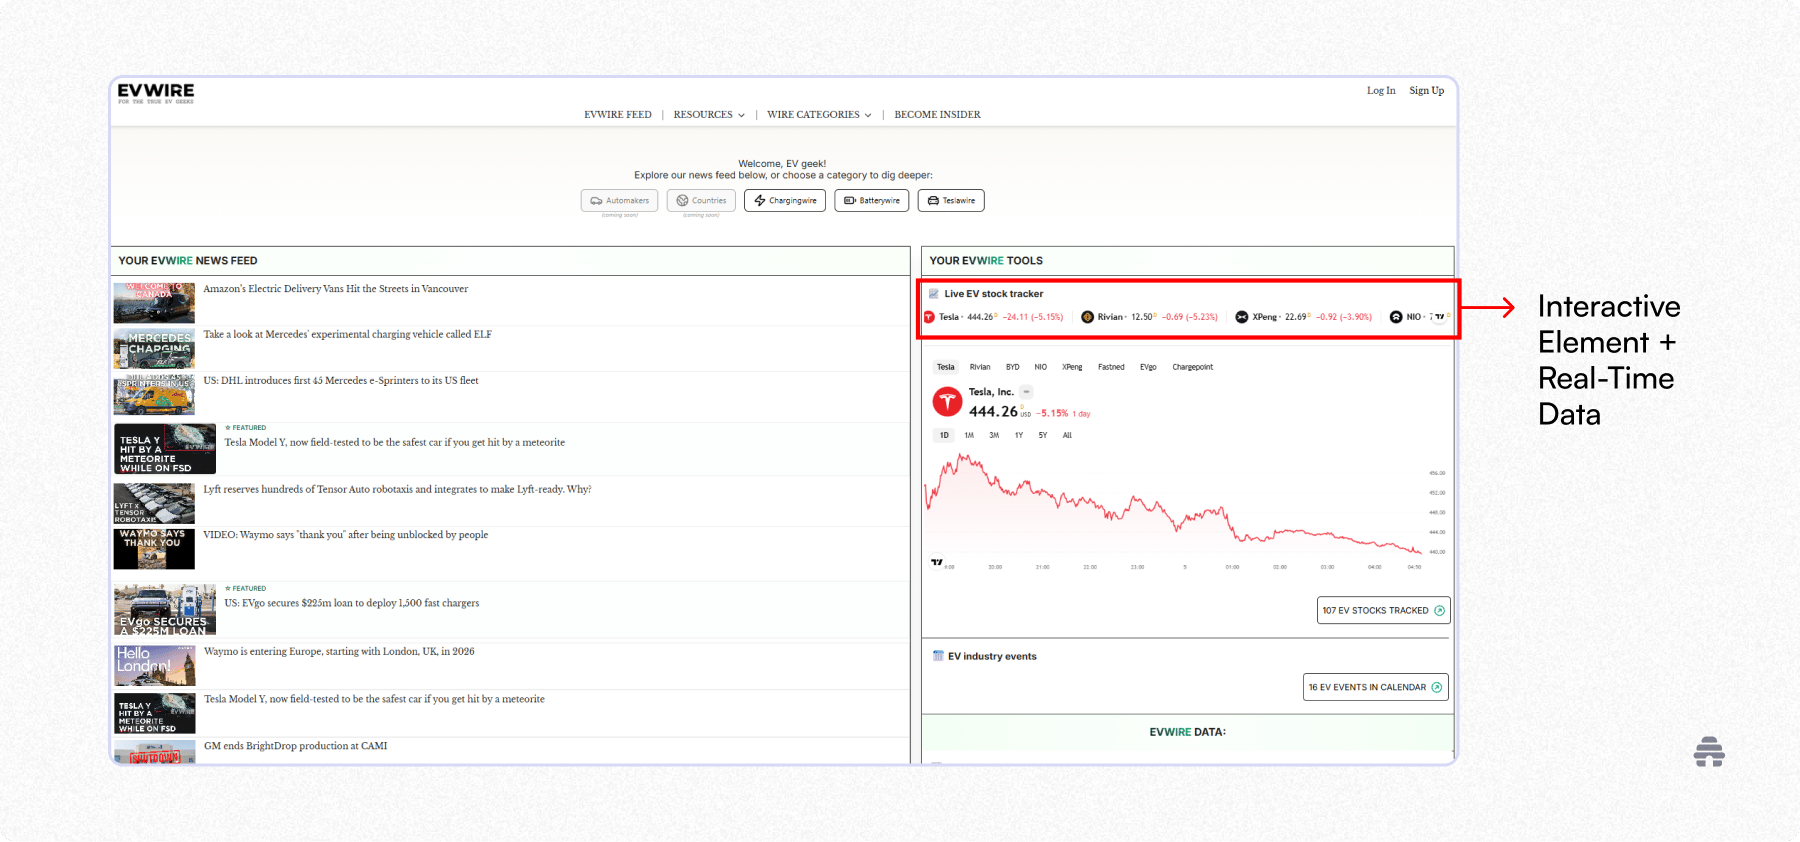This screenshot has width=1800, height=842.
Task: Click the EVgo Secures $225M Loan thumbnail
Action: 165,610
